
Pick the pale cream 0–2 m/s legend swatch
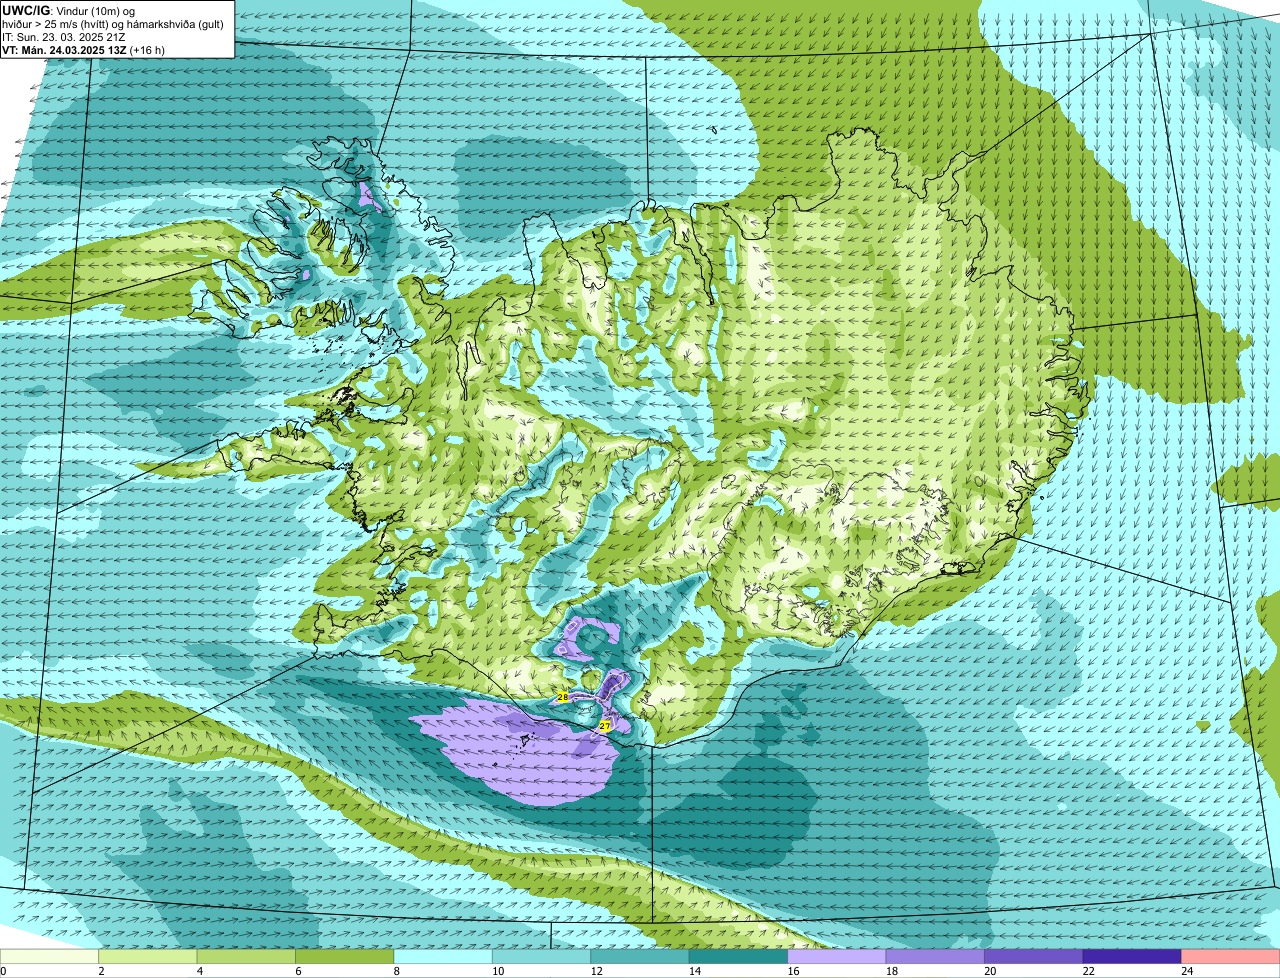click(50, 957)
